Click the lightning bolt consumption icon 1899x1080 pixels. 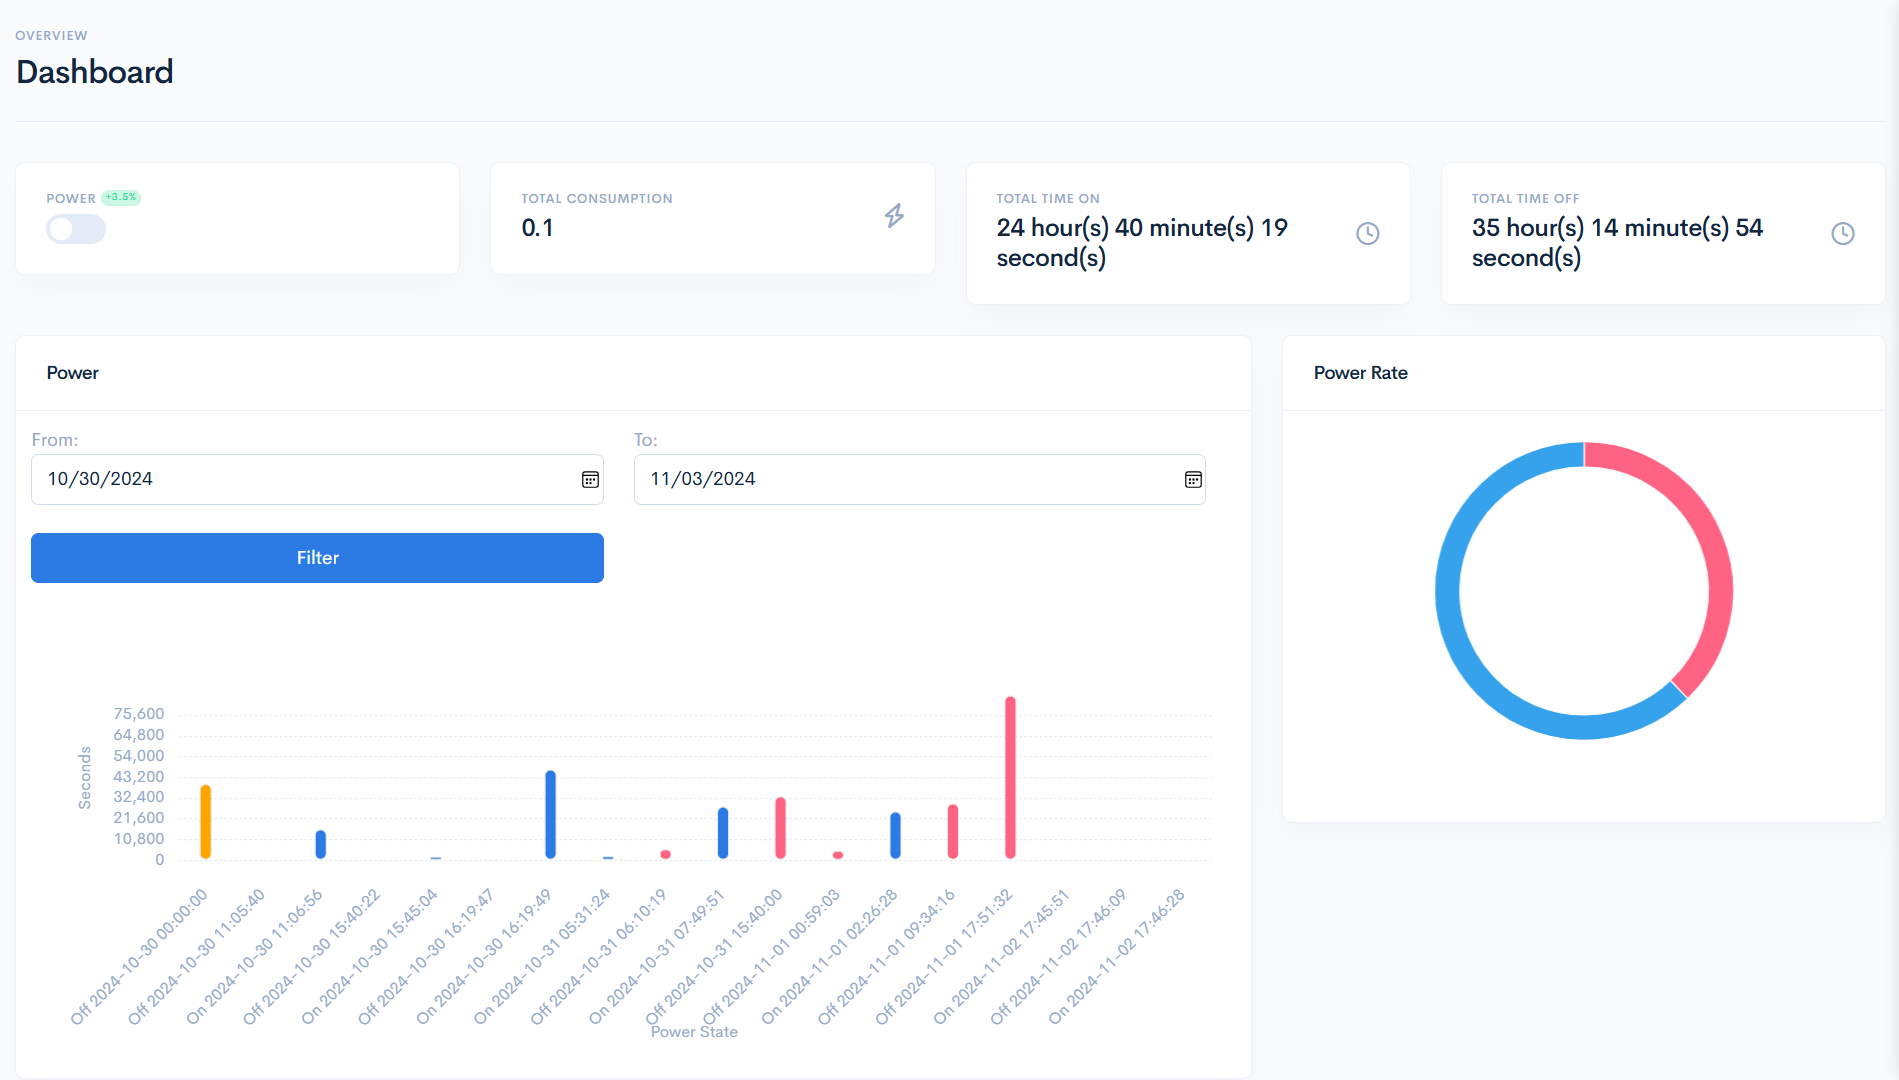coord(894,215)
